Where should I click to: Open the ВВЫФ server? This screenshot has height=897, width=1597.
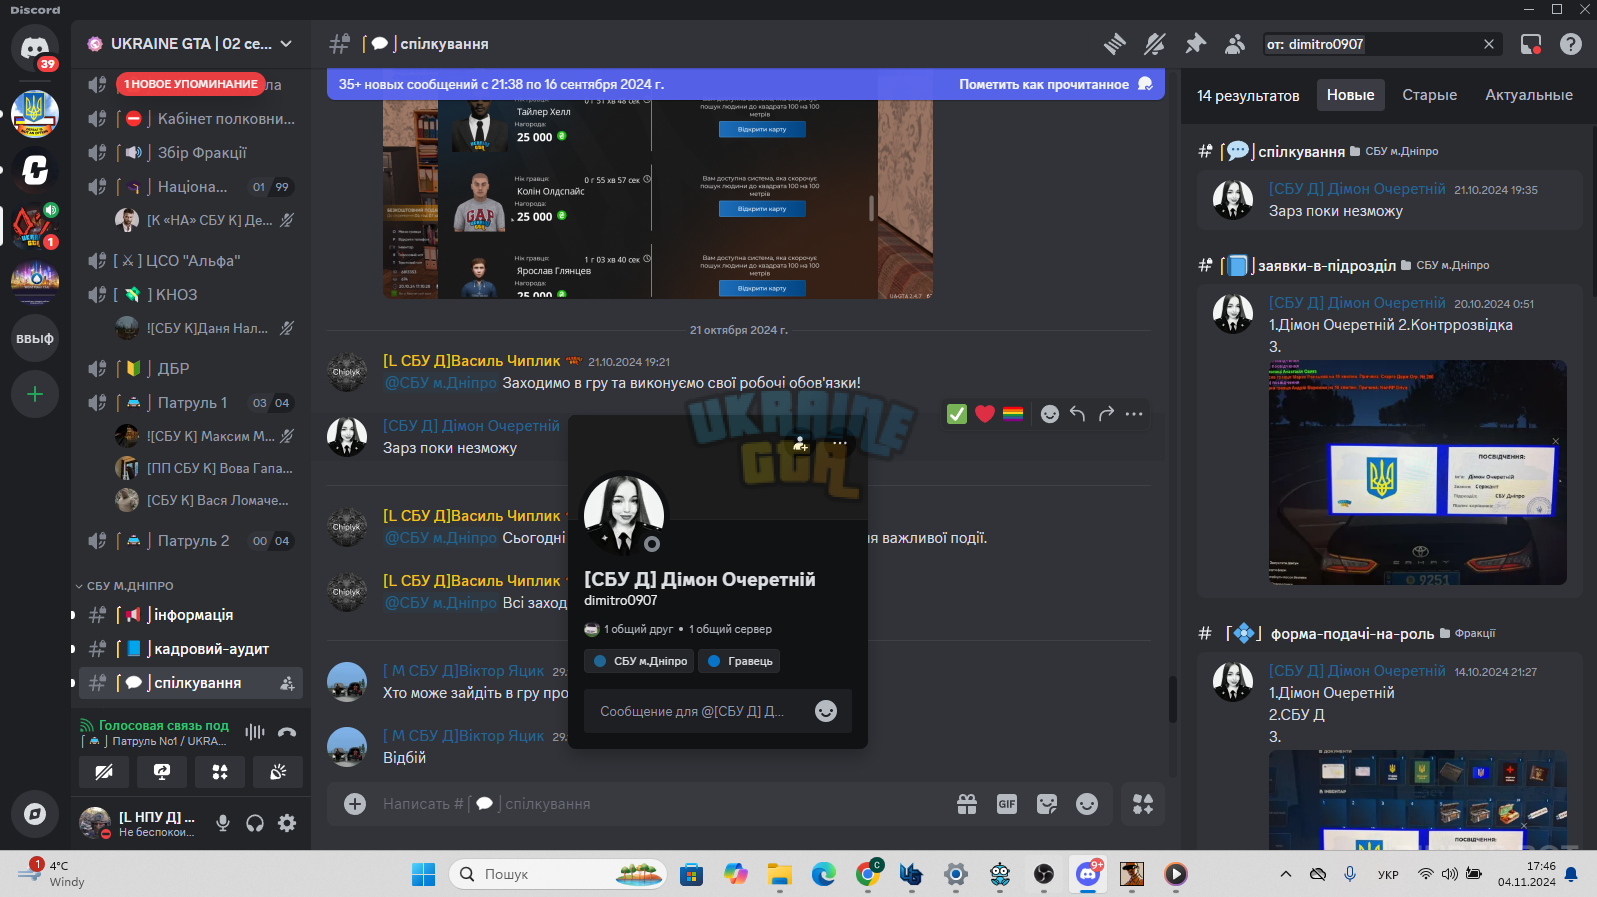[x=35, y=338]
